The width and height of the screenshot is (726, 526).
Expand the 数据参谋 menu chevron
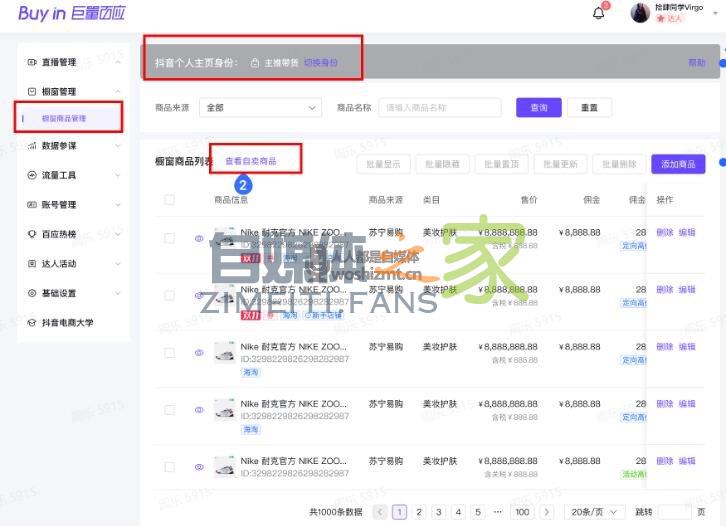coord(118,146)
